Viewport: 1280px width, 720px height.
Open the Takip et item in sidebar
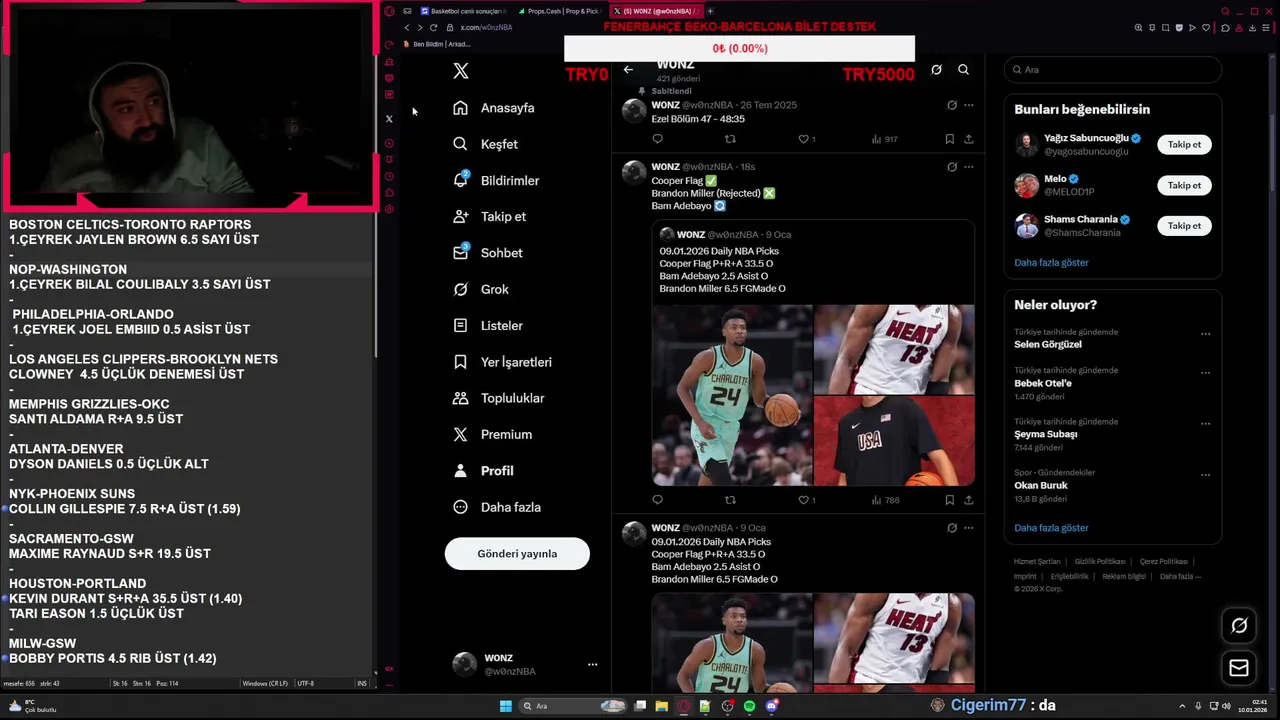(489, 216)
